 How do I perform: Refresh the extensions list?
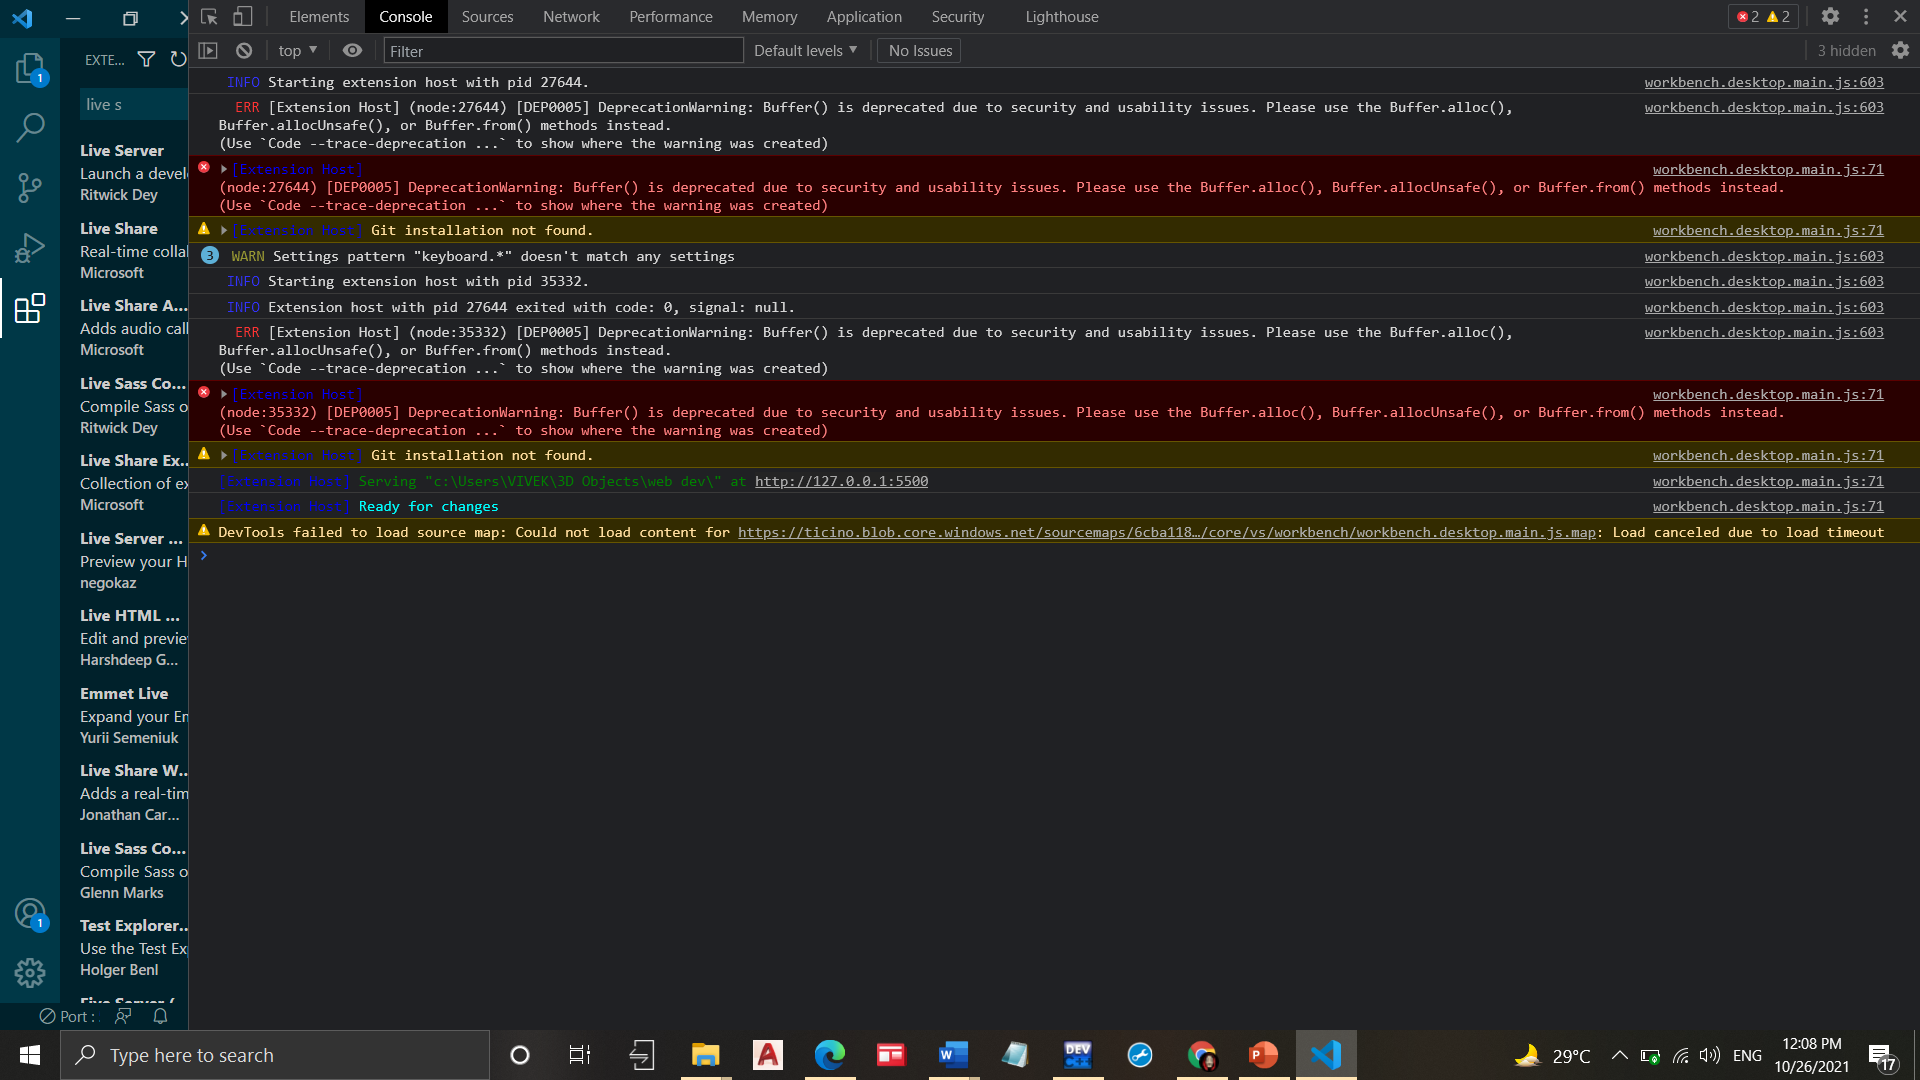pos(179,59)
